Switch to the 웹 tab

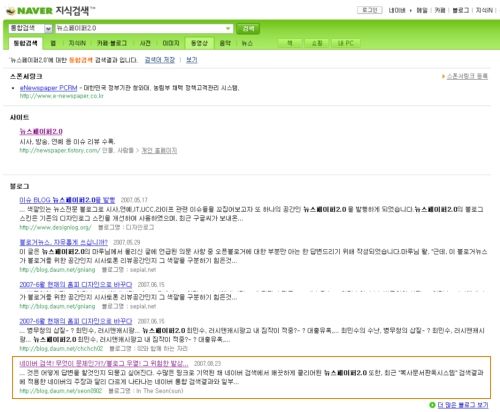pyautogui.click(x=53, y=43)
